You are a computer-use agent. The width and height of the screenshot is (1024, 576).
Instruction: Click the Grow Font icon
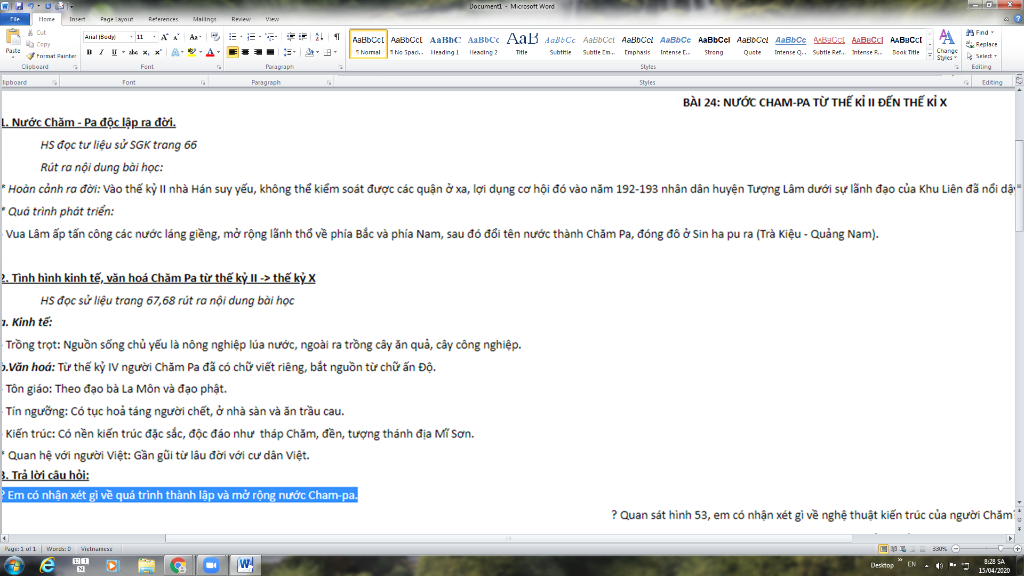[165, 37]
